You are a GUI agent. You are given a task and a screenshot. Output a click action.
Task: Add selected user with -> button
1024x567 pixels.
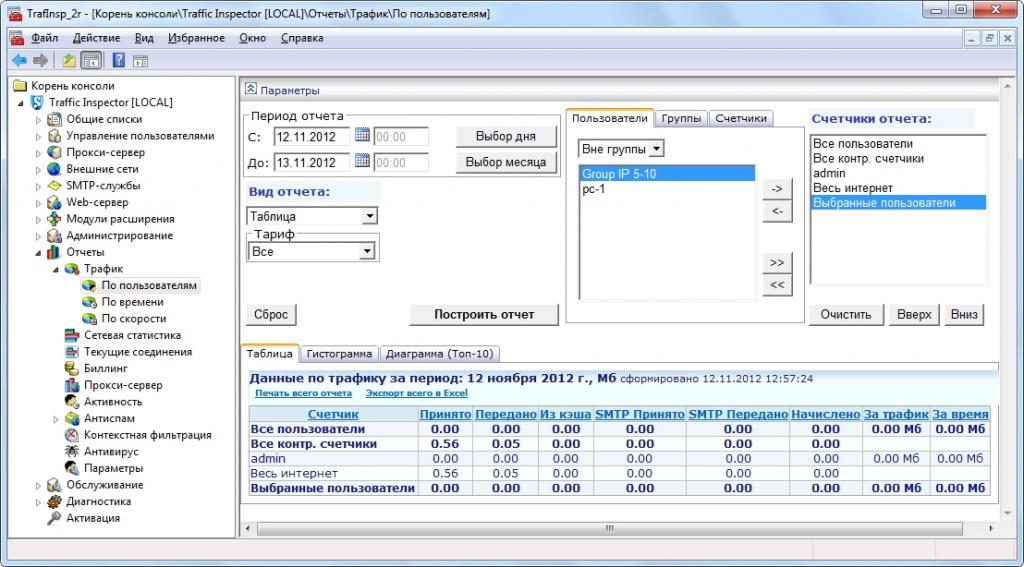[x=777, y=189]
